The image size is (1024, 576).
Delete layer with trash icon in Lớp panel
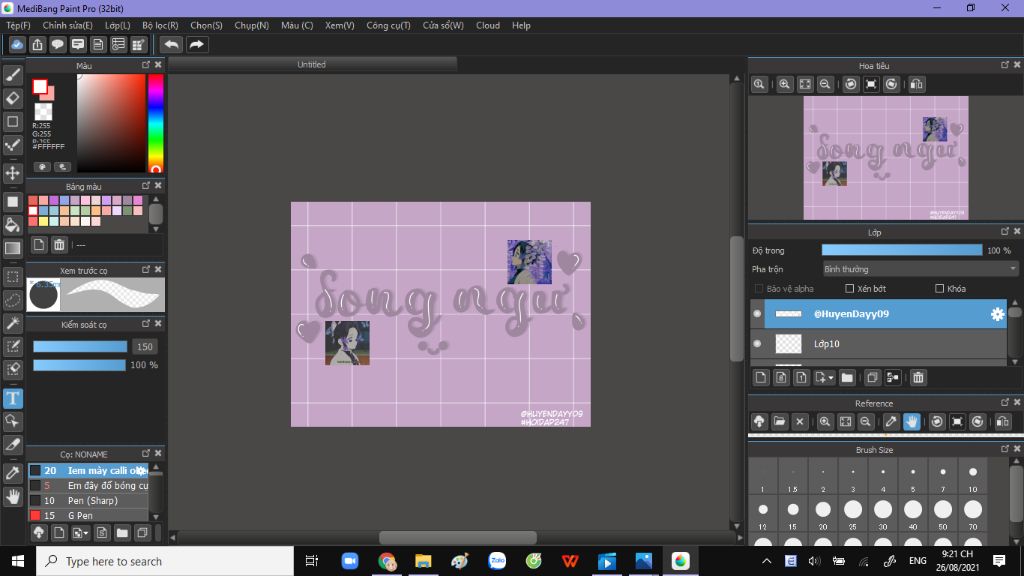(x=918, y=377)
